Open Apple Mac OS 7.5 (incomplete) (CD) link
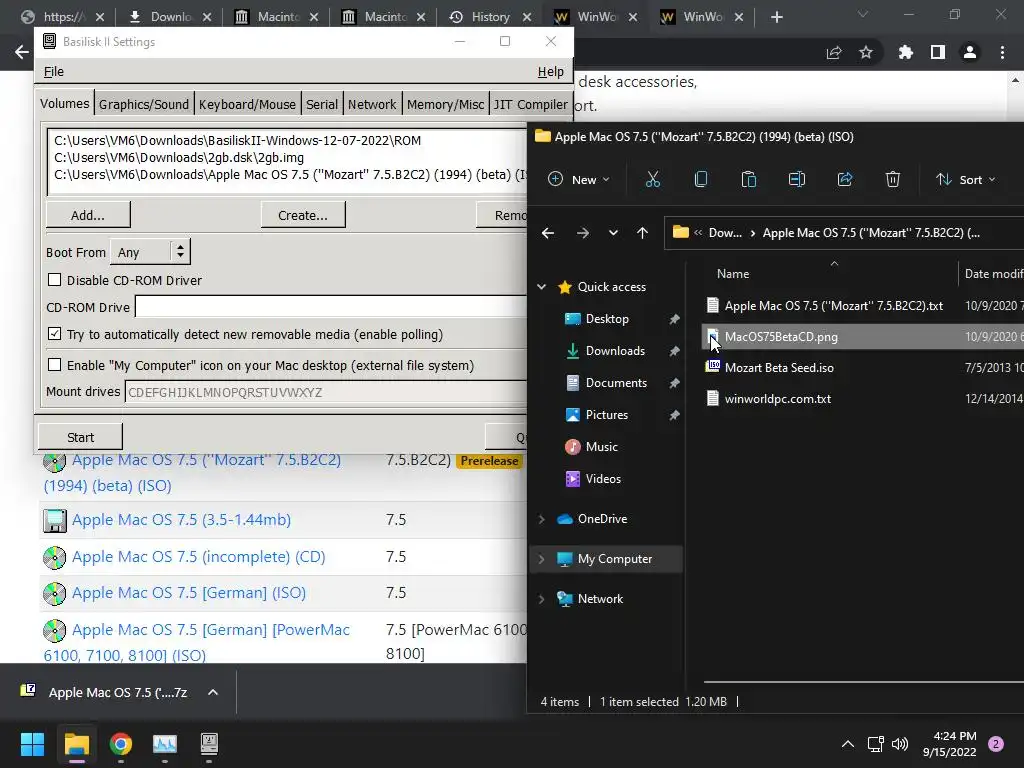The width and height of the screenshot is (1024, 768). pos(199,557)
